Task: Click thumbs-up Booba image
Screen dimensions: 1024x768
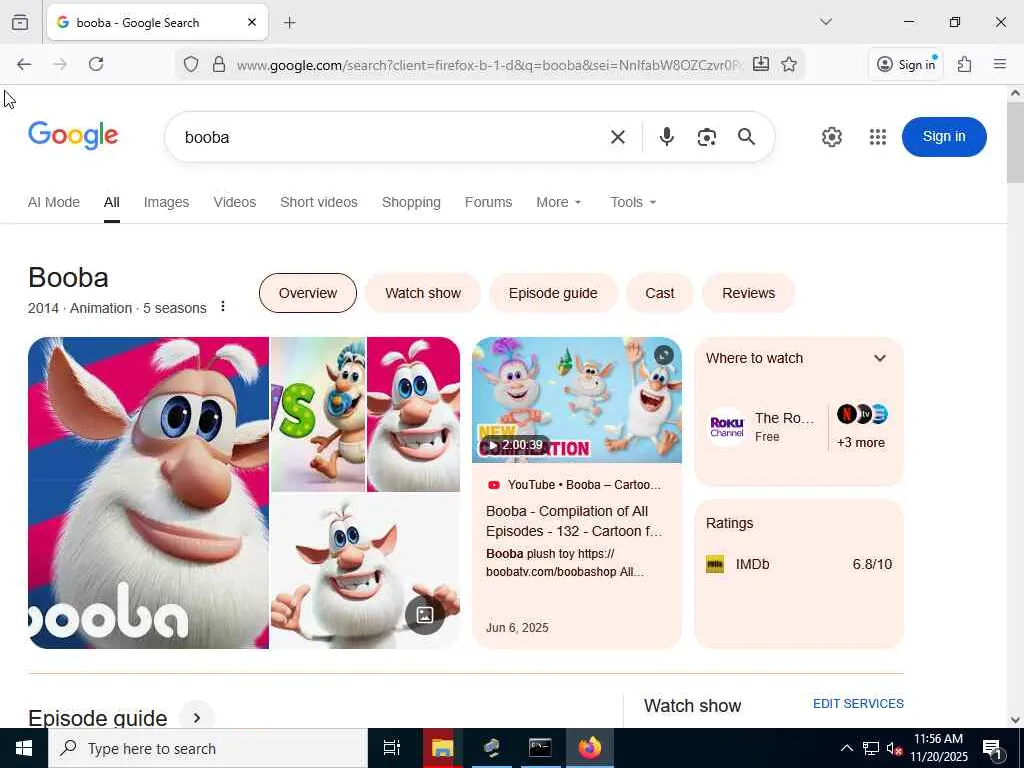Action: pos(365,571)
